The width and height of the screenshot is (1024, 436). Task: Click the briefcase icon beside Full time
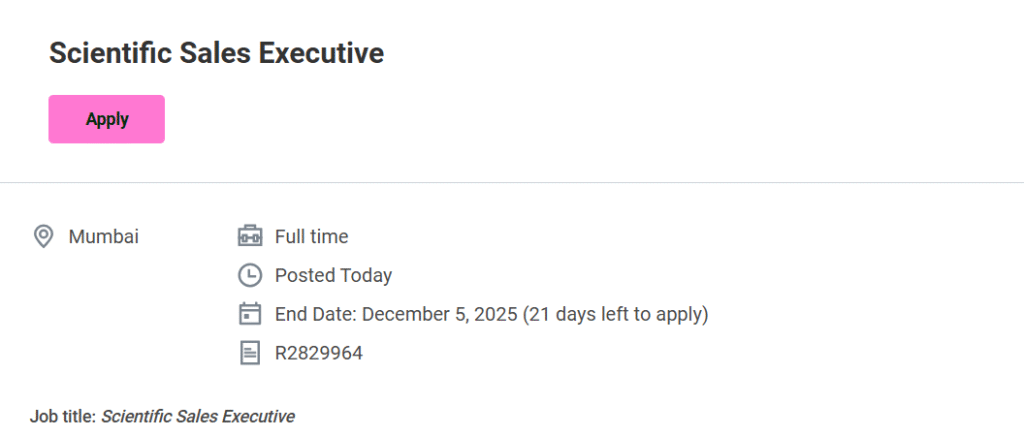pos(249,237)
